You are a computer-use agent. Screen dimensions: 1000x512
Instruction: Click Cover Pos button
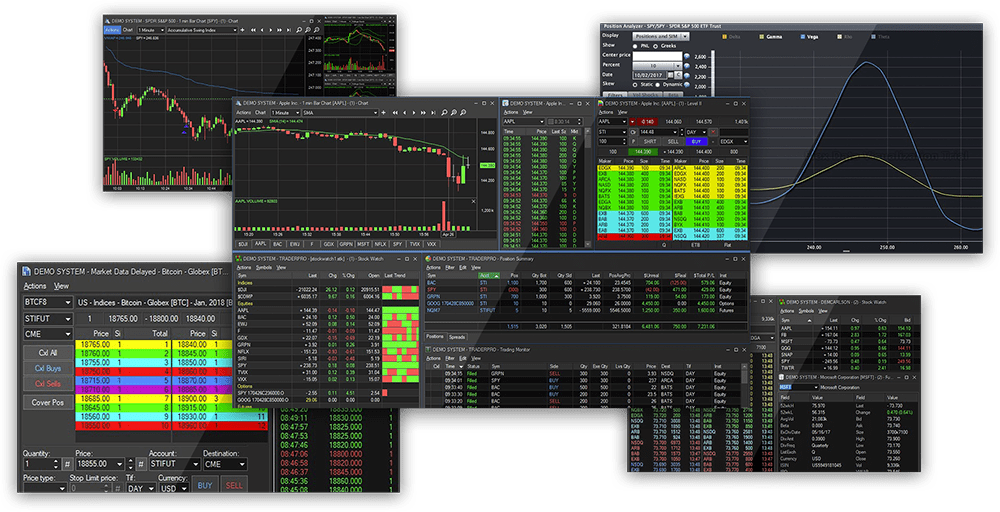[x=48, y=402]
